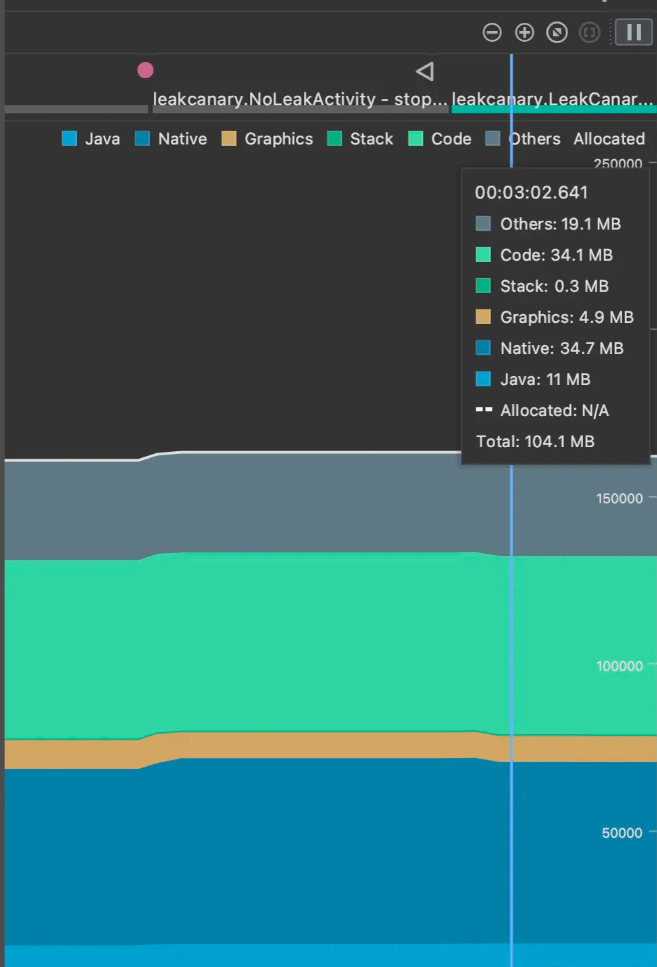
Task: Click the Stack: 0.3 MB tooltip row
Action: (542, 286)
